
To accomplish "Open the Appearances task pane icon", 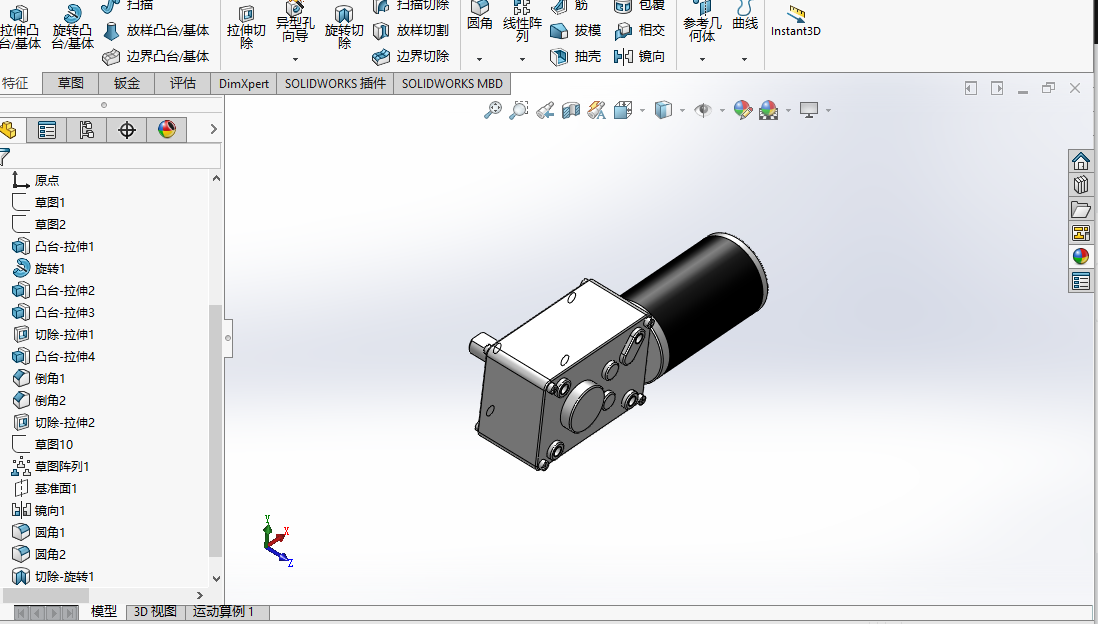I will (1080, 257).
